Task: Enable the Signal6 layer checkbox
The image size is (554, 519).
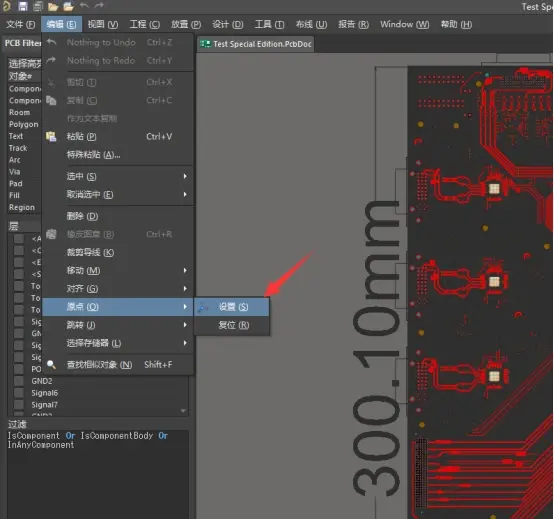Action: [18, 393]
